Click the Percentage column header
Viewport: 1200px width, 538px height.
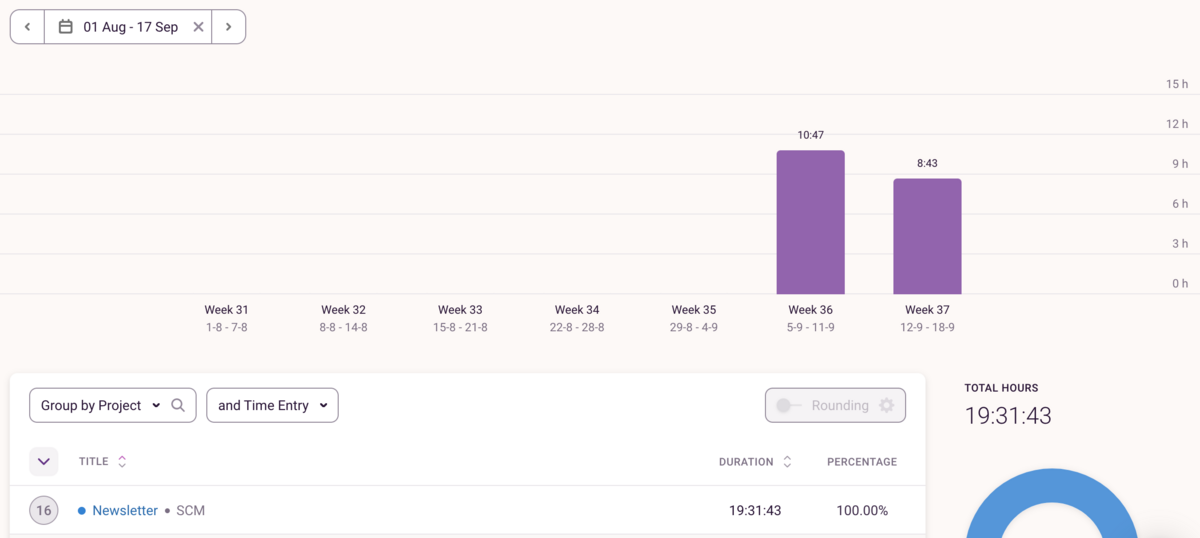click(x=862, y=462)
